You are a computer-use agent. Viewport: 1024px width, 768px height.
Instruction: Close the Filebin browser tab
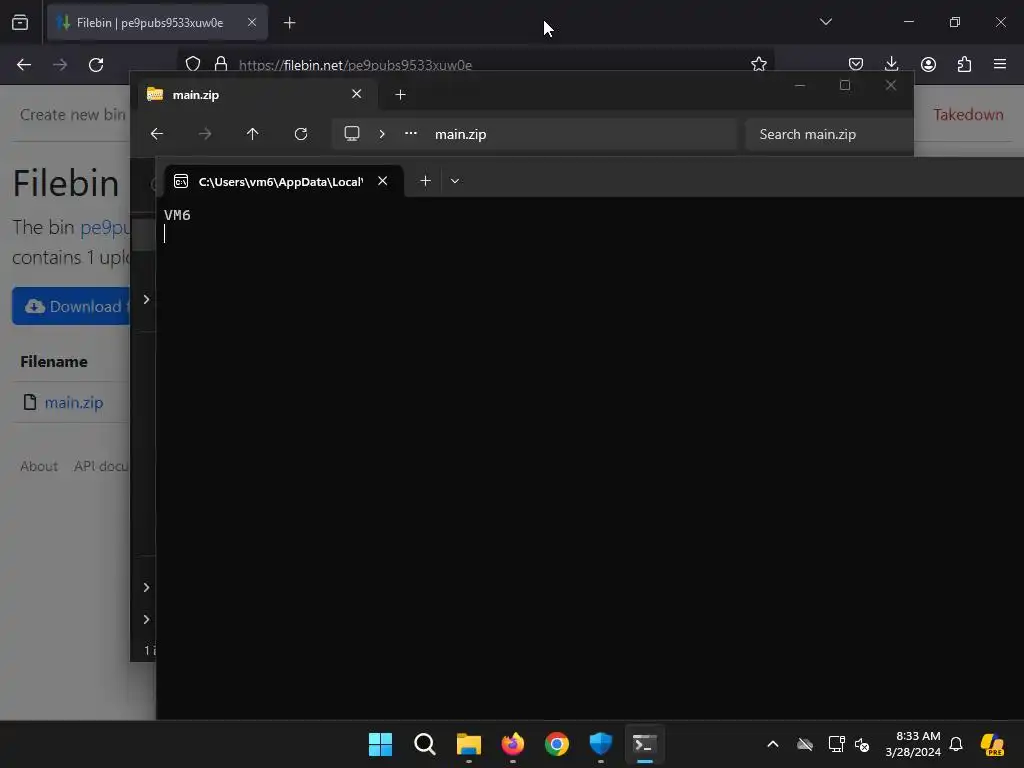click(x=251, y=22)
